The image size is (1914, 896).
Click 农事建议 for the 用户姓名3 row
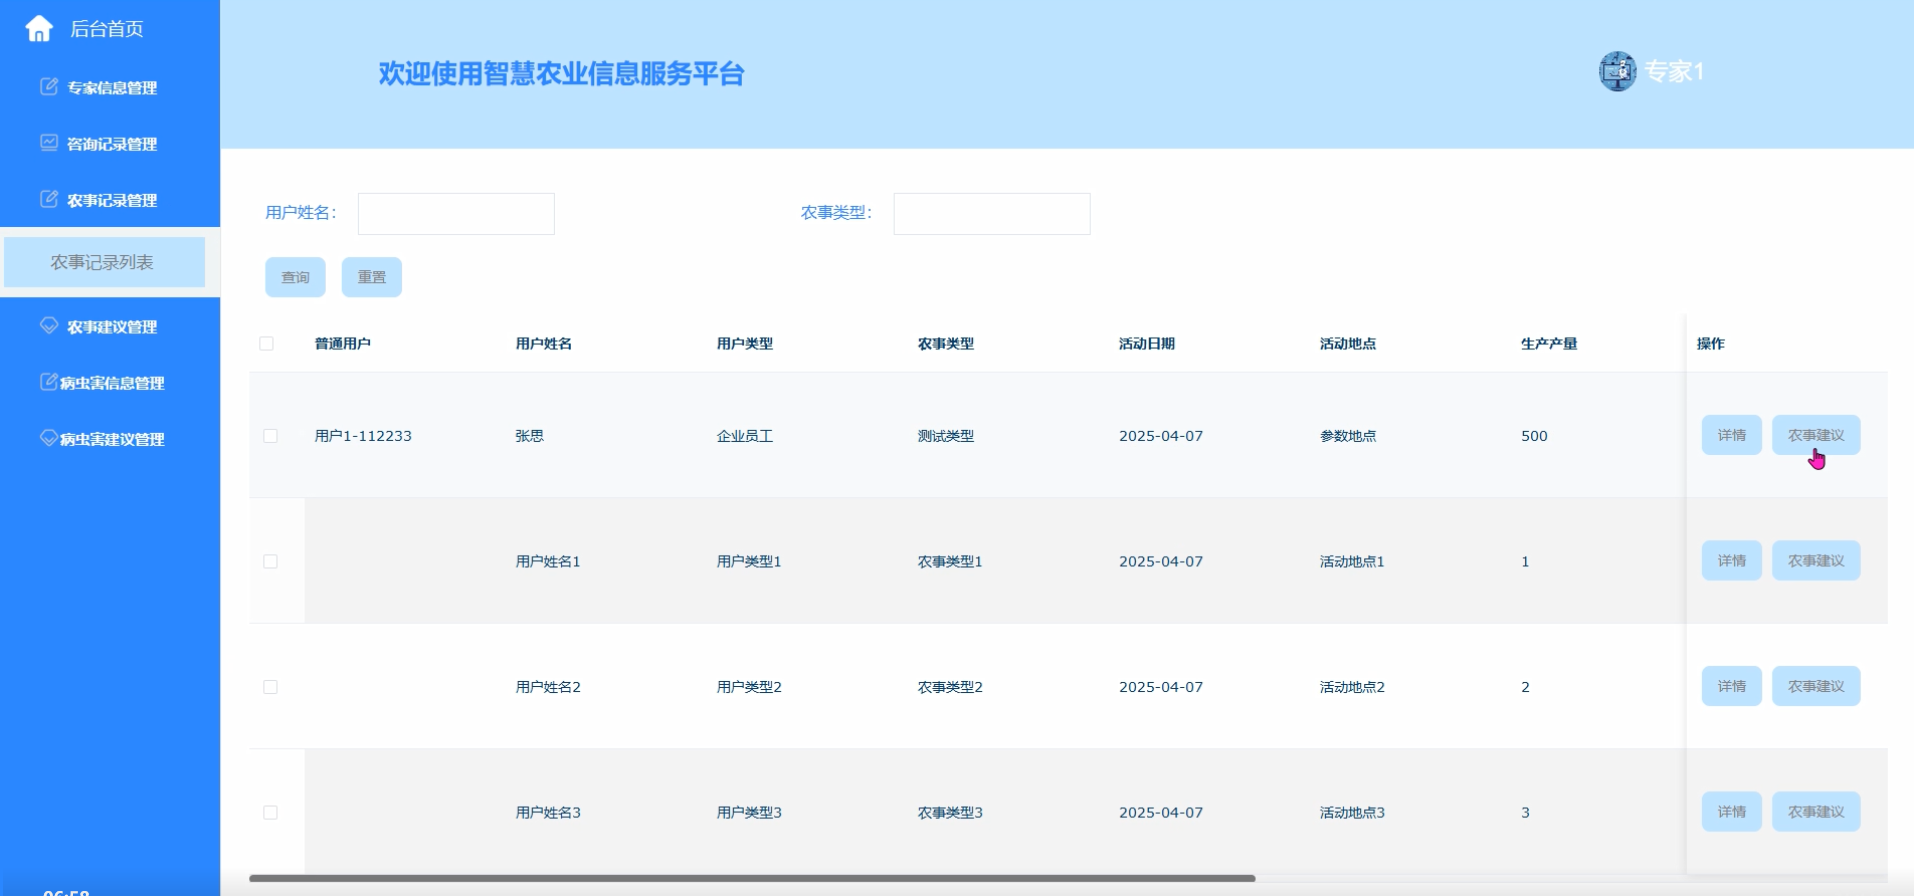click(1816, 811)
